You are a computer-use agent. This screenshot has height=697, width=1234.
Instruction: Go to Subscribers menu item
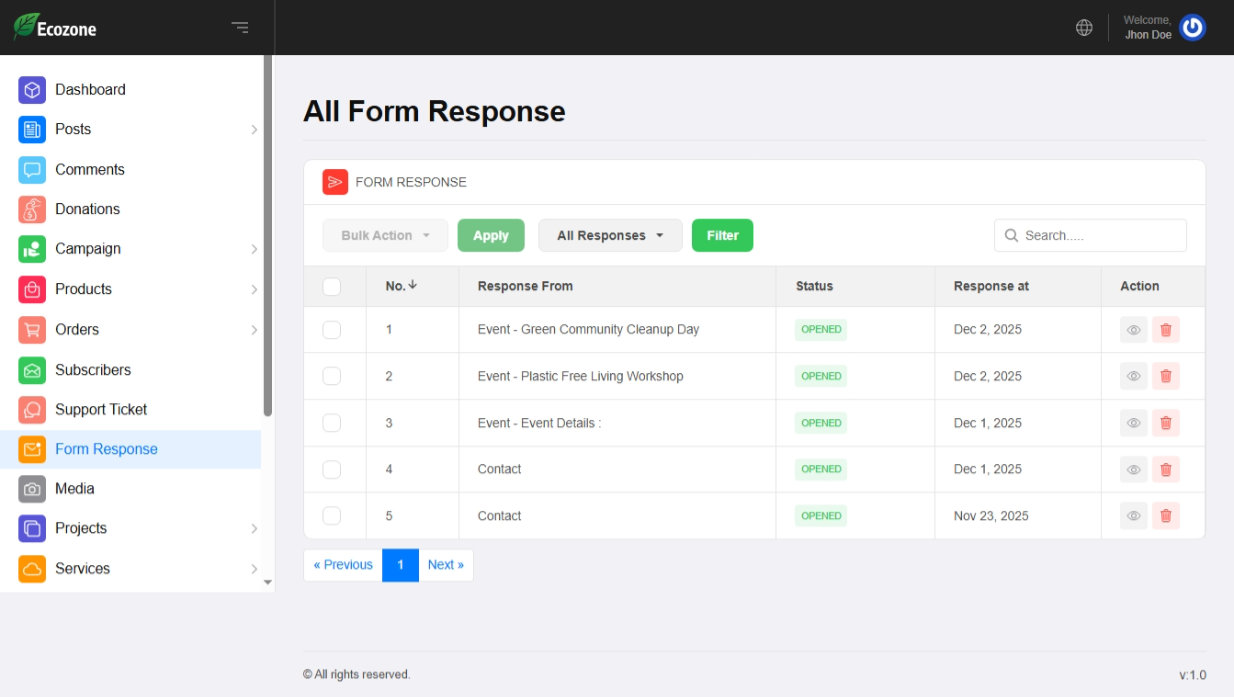tap(93, 370)
